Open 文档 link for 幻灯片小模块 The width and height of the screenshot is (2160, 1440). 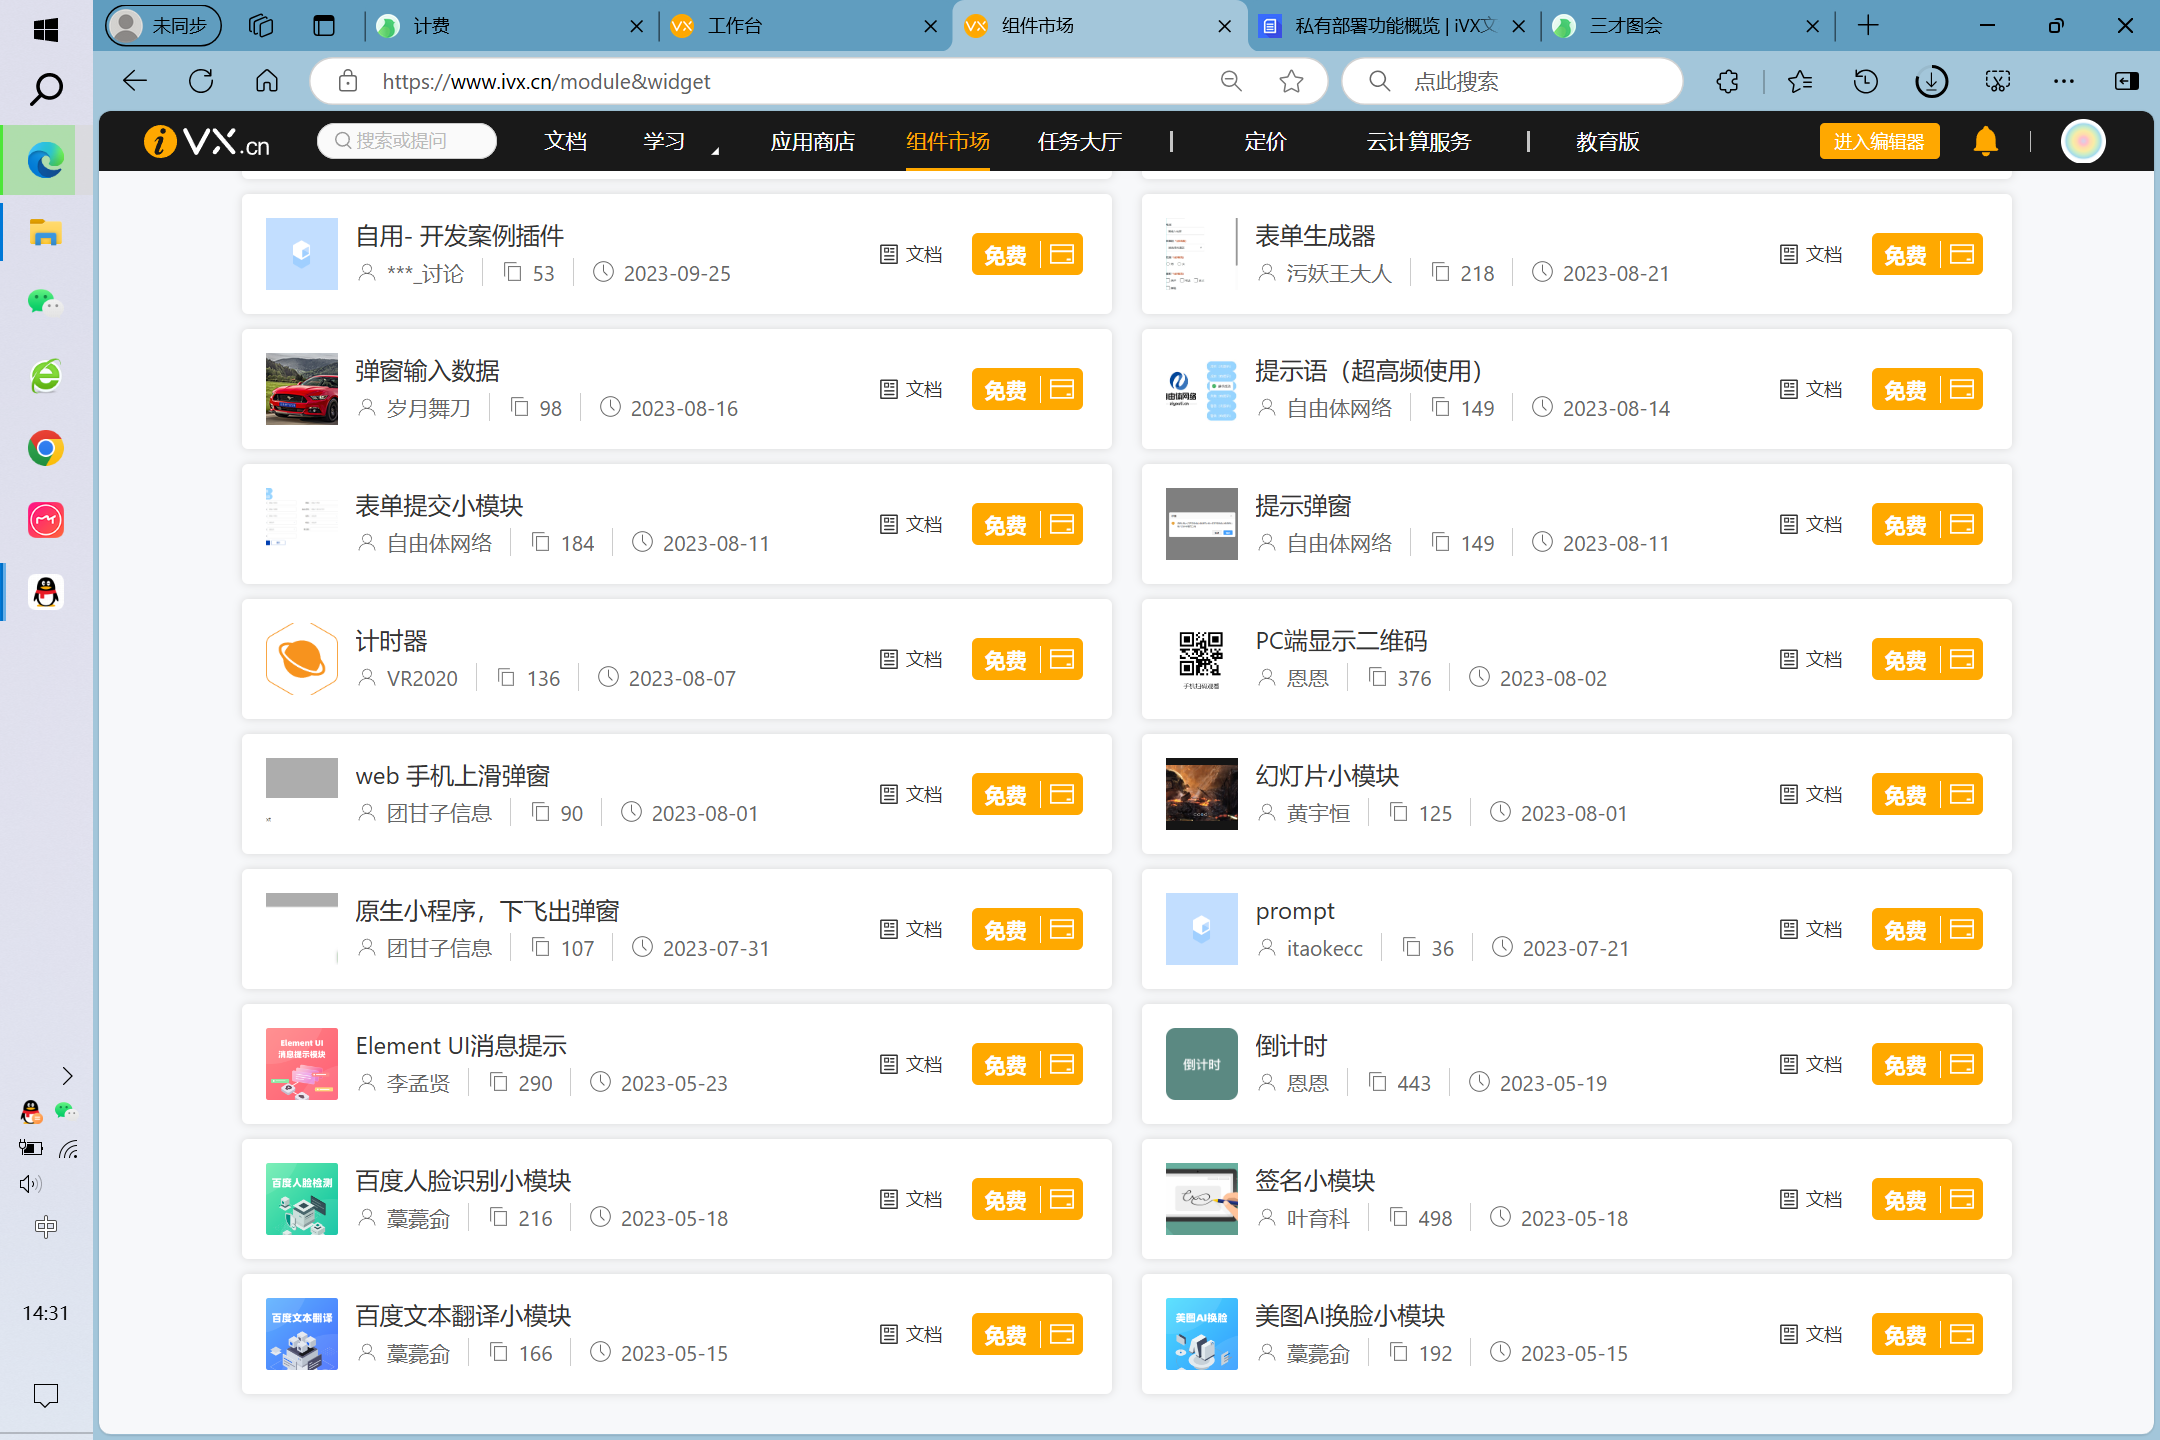pos(1811,794)
